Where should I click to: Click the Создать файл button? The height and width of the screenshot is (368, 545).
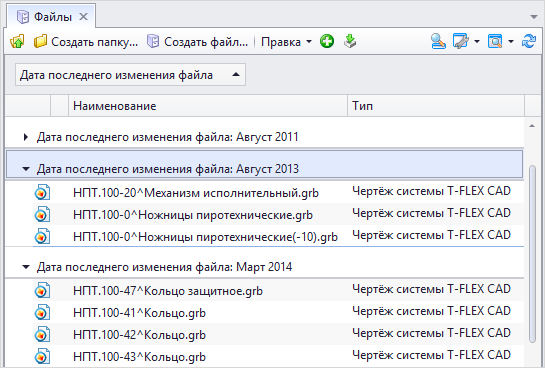point(197,42)
